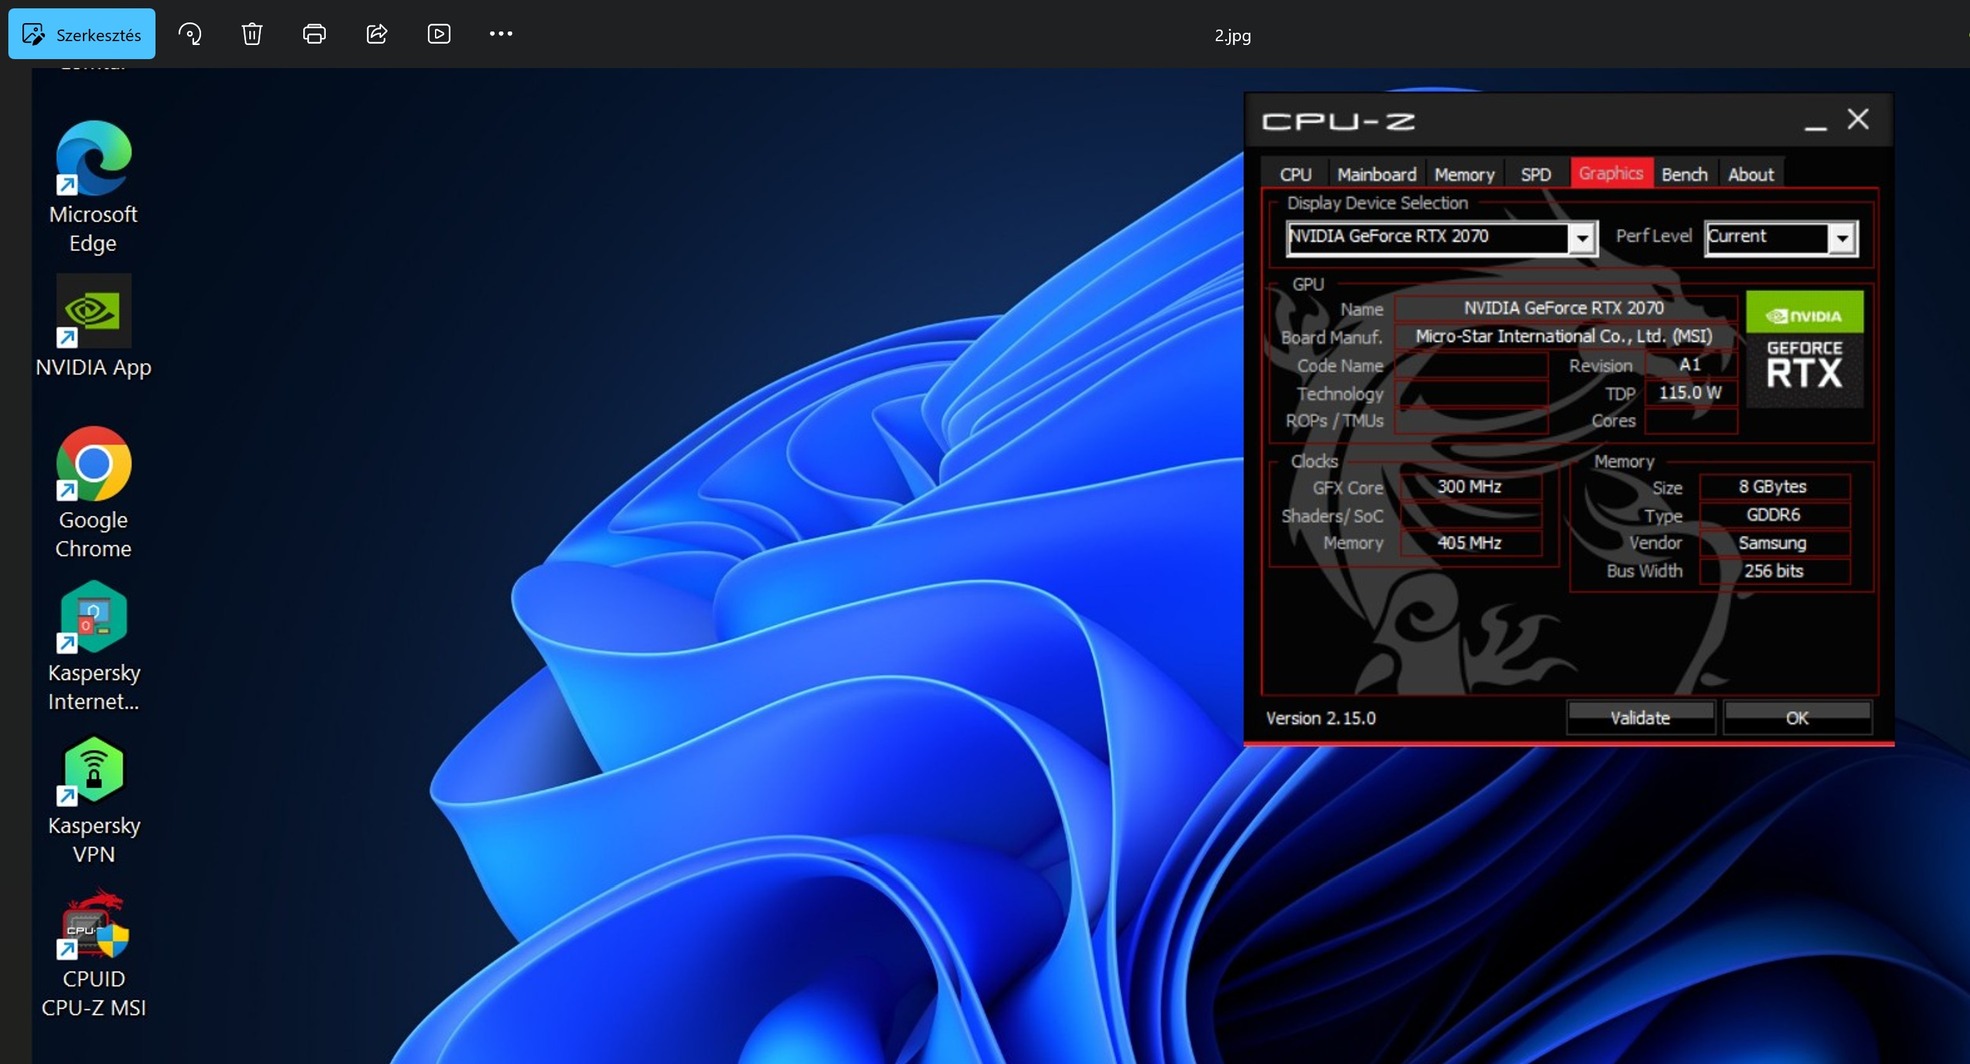Select the CPUID CPU-Z MSI desktop icon
Image resolution: width=1970 pixels, height=1064 pixels.
pyautogui.click(x=93, y=954)
